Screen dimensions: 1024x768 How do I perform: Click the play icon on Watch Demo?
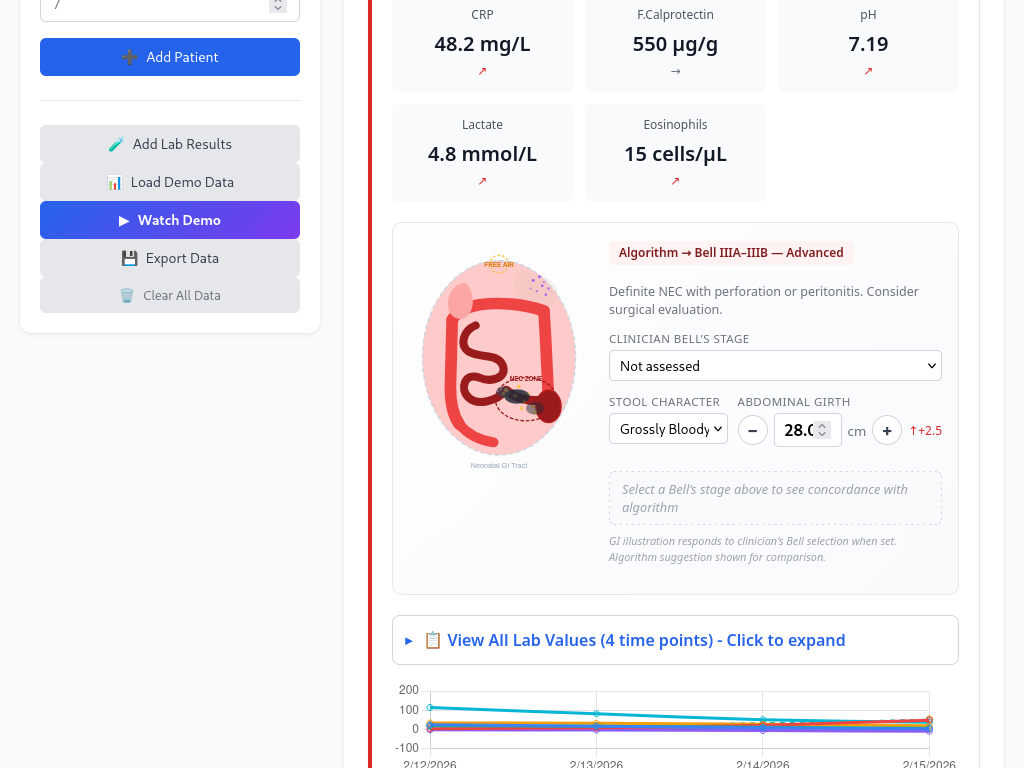tap(124, 221)
